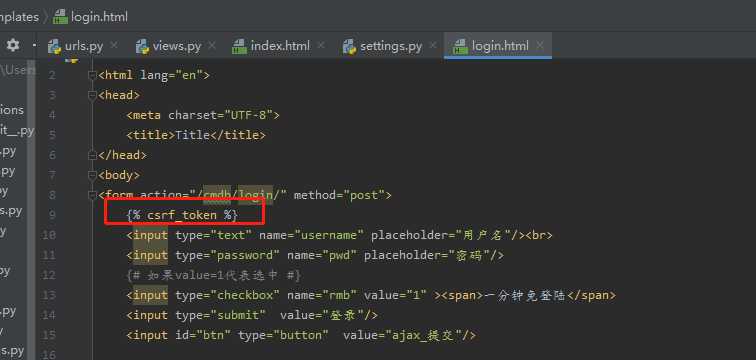The image size is (756, 360).
Task: Click value="ajax_提交" attribute
Action: coord(402,335)
